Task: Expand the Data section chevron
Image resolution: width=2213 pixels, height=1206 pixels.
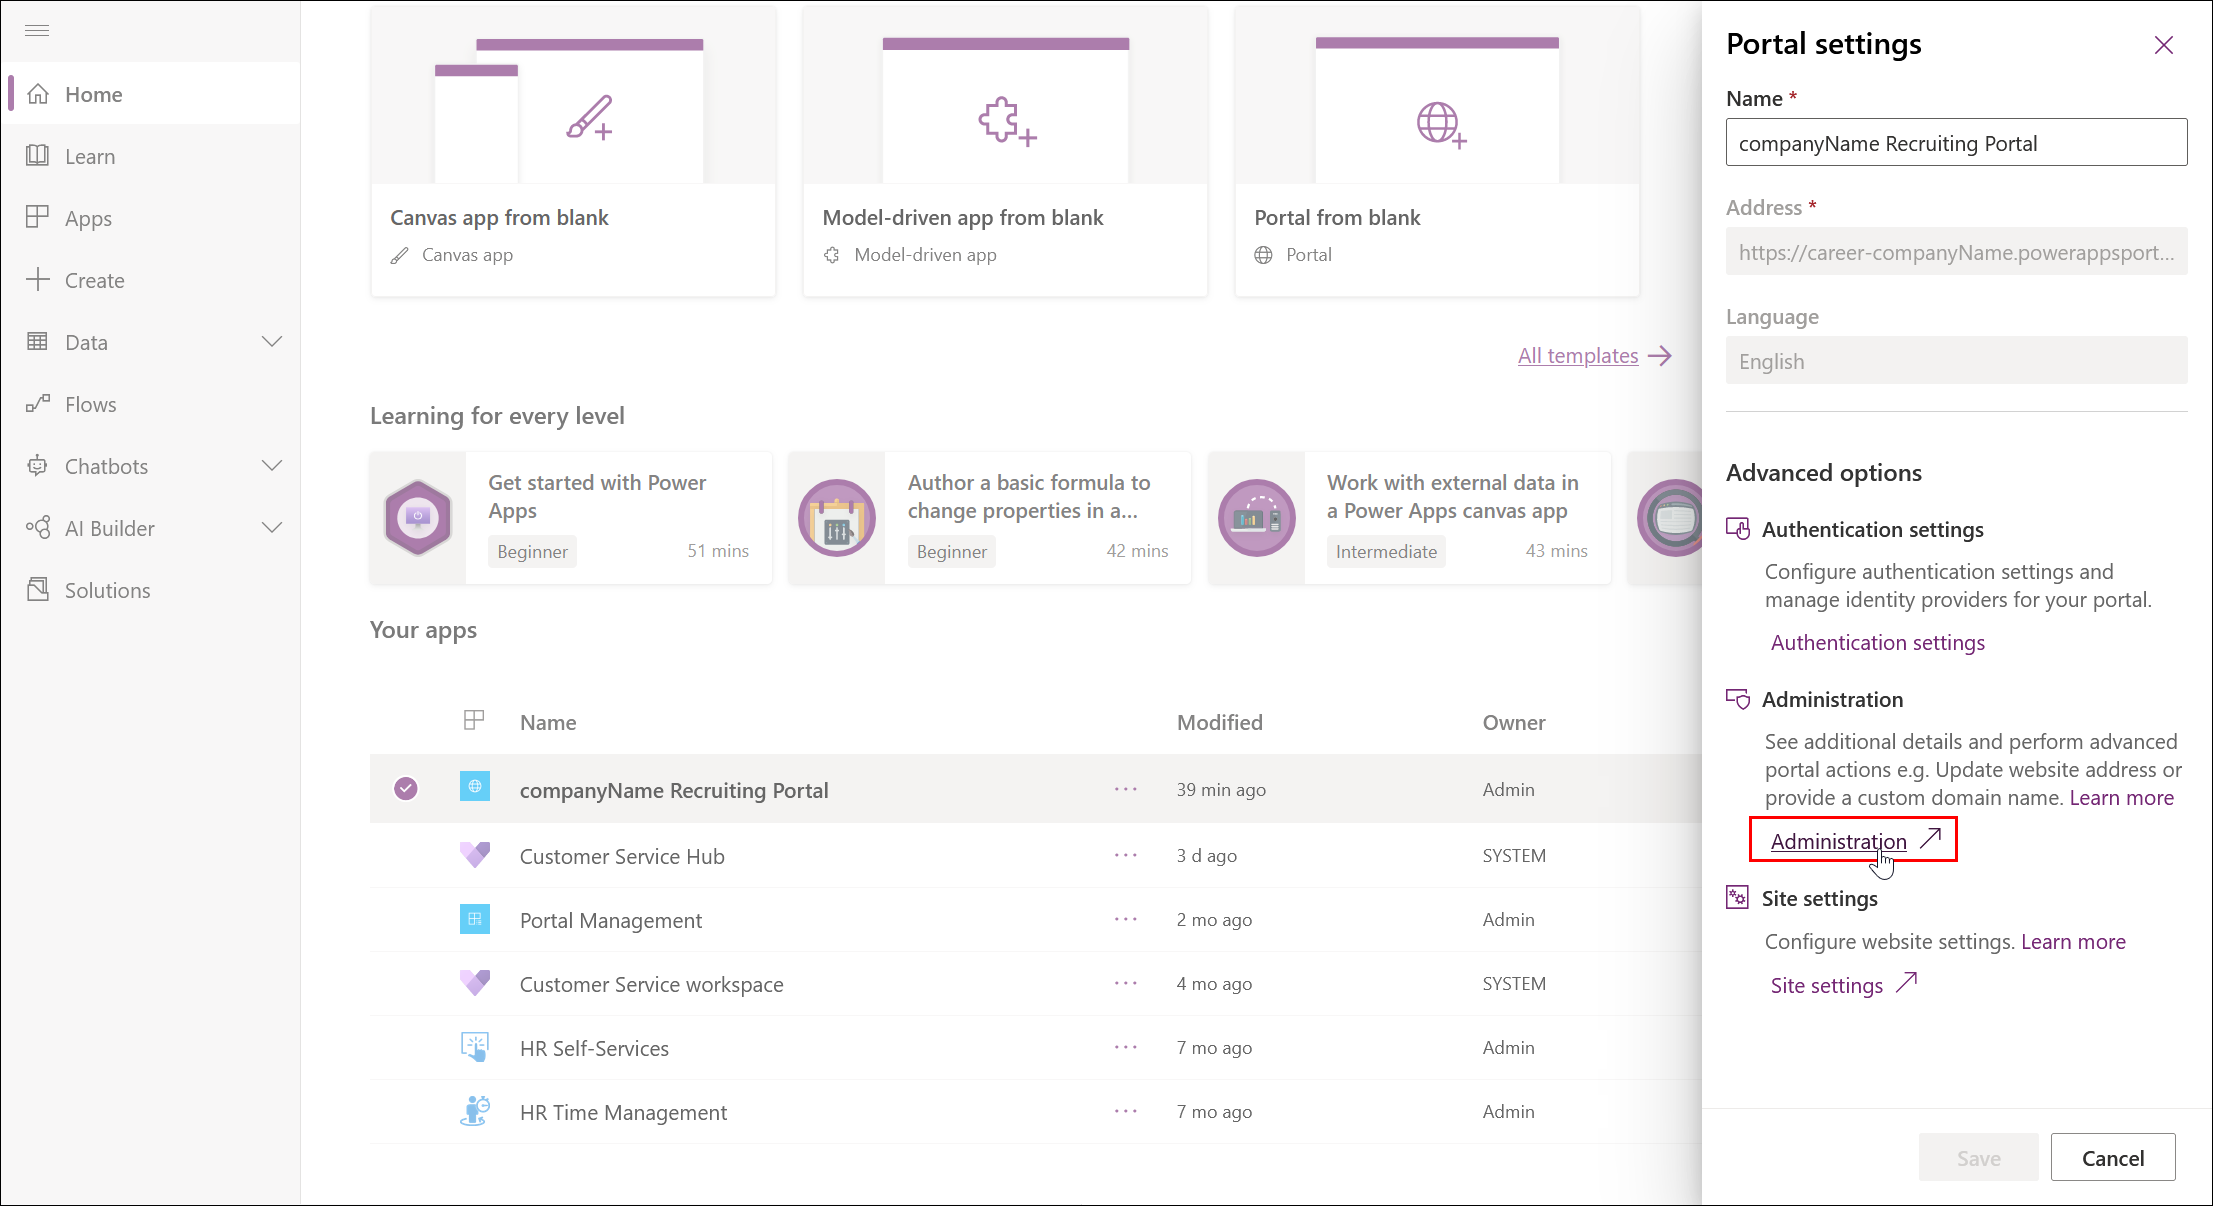Action: tap(272, 342)
